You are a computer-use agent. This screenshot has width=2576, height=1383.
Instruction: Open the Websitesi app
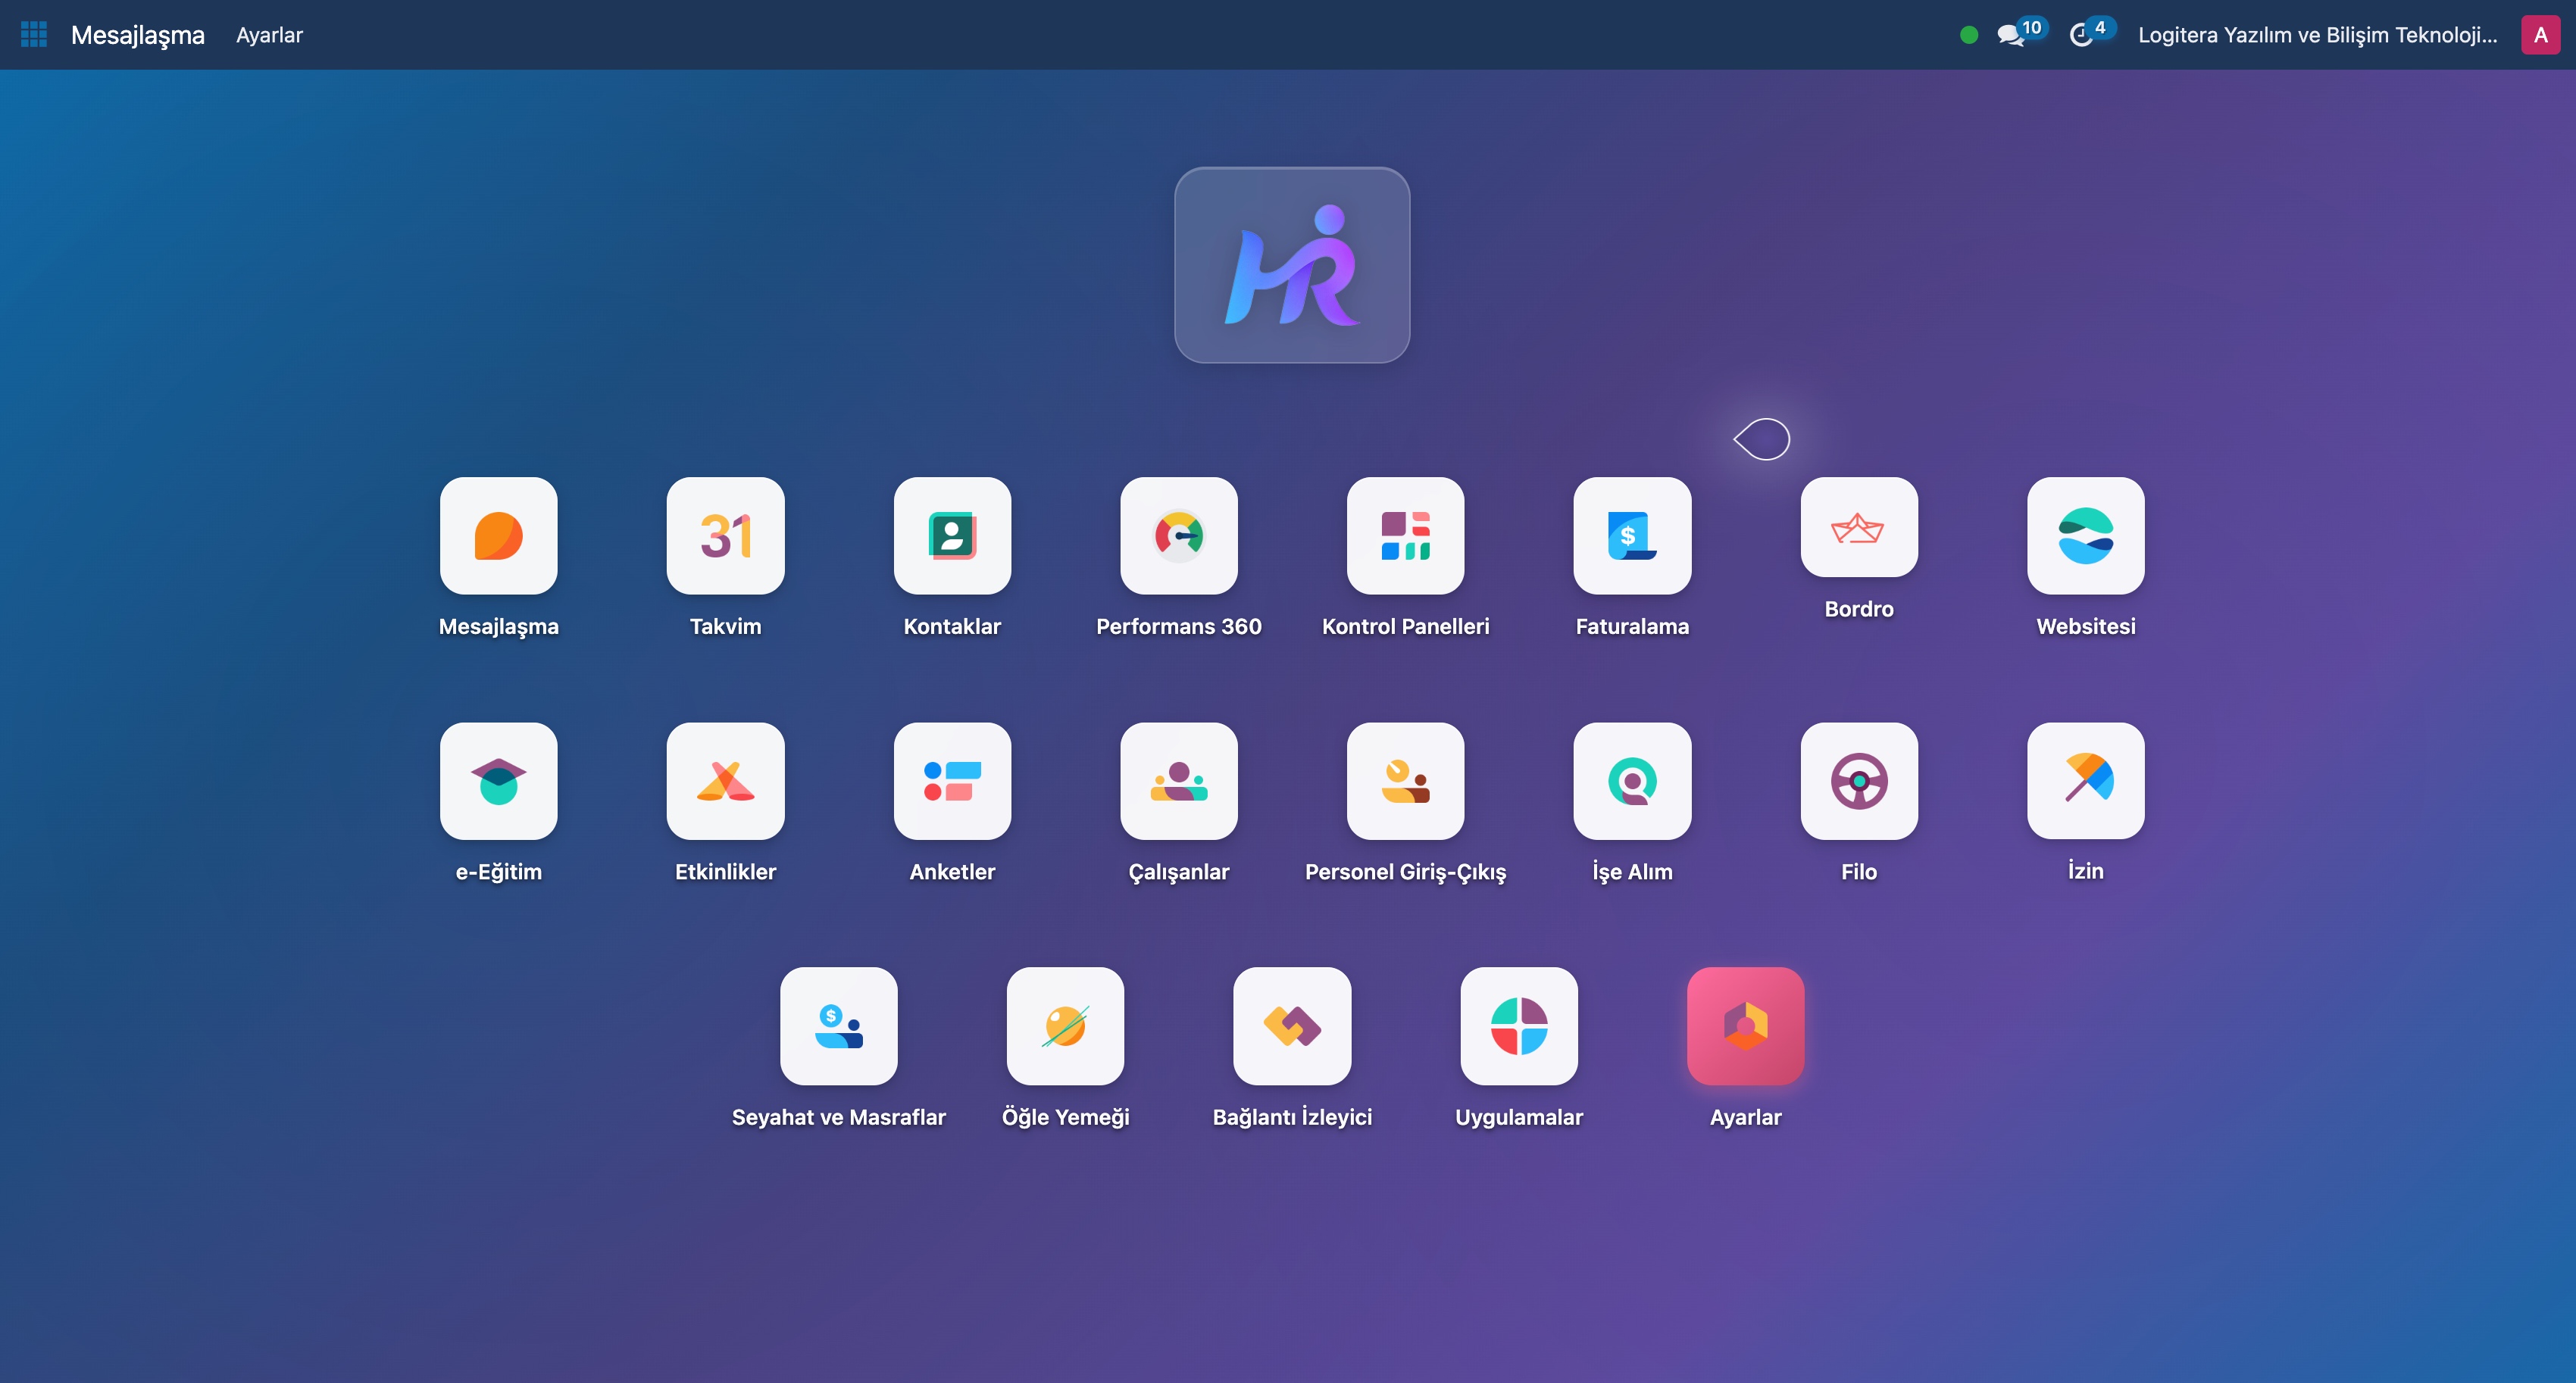click(x=2085, y=536)
